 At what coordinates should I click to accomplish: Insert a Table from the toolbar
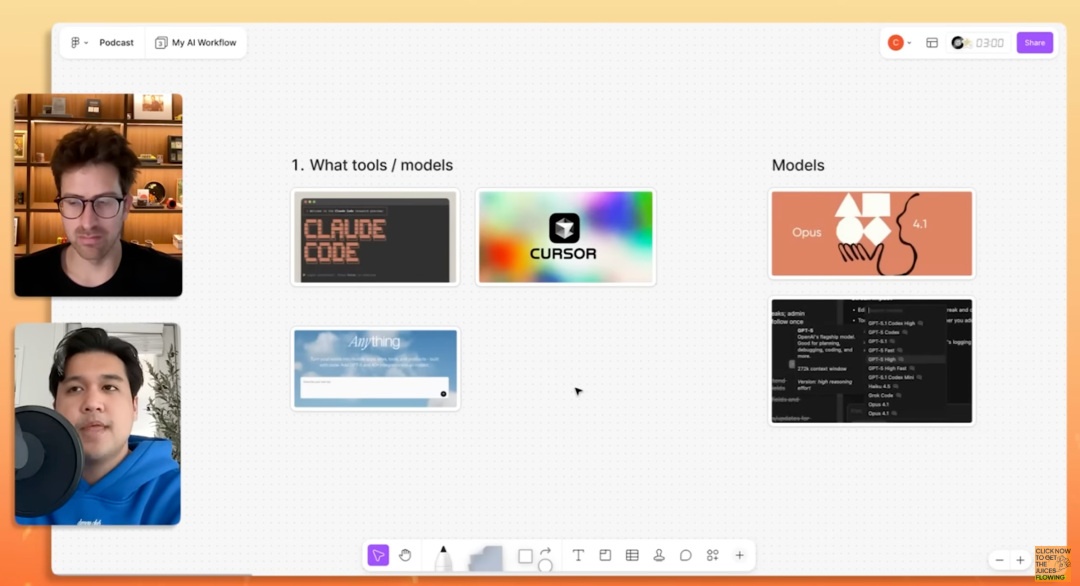(632, 555)
